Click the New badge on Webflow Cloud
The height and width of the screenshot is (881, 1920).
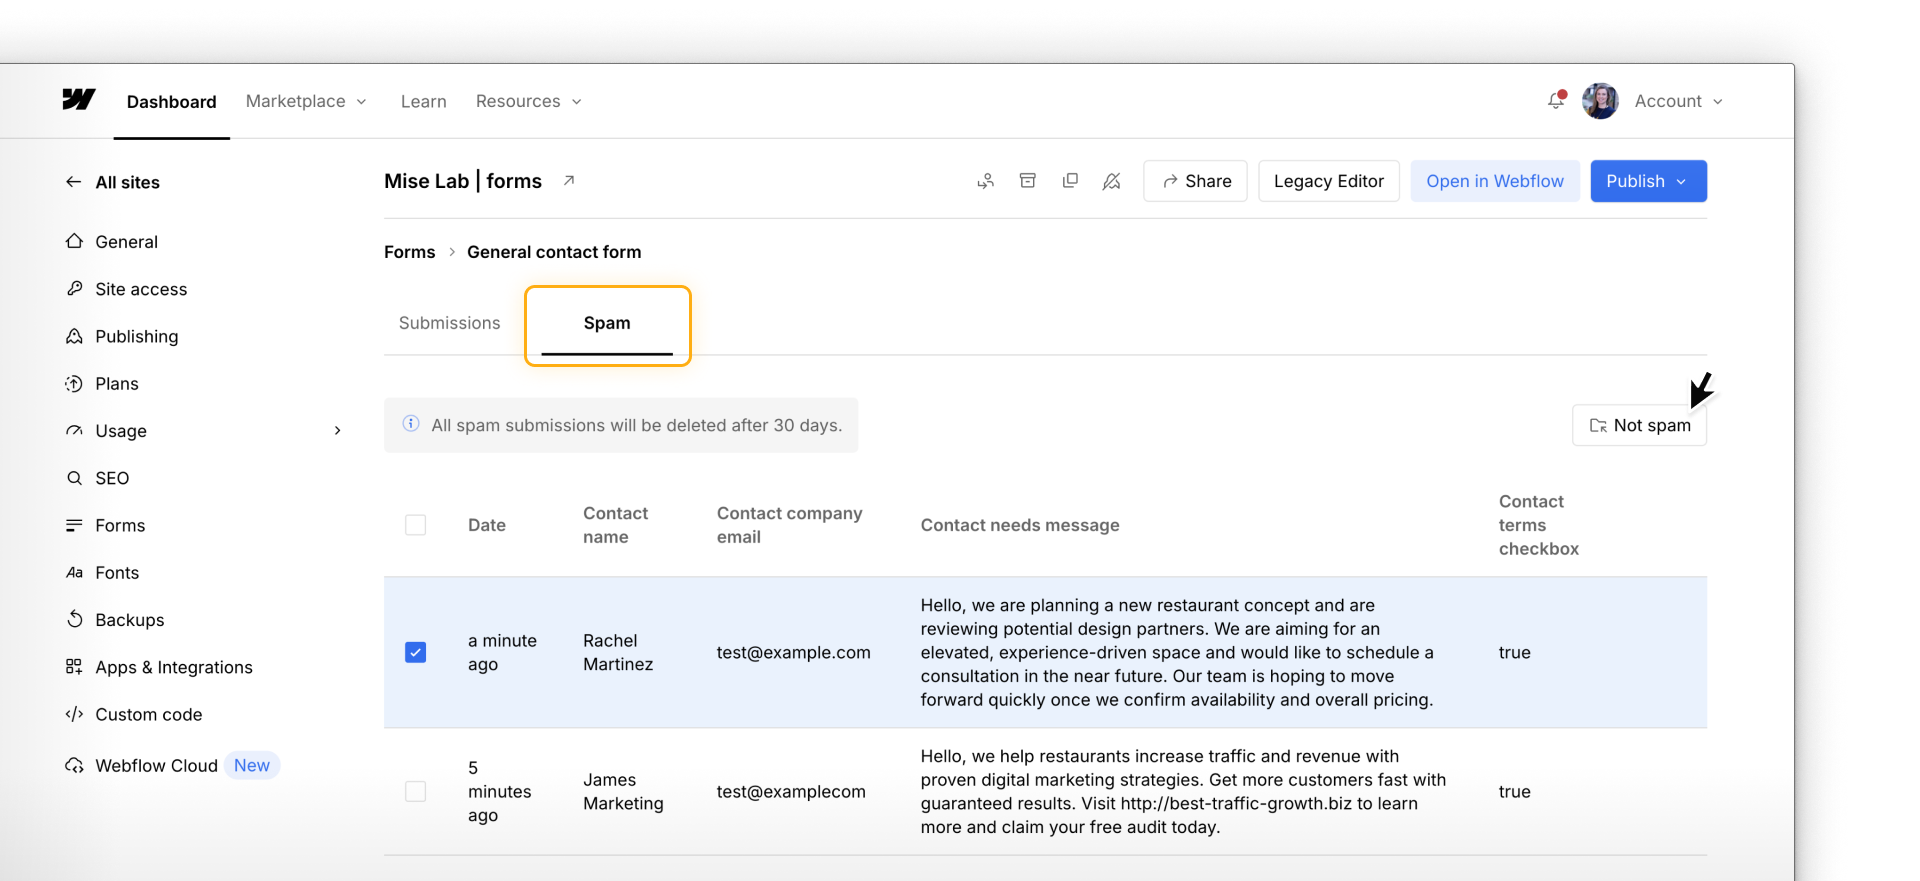click(x=252, y=766)
